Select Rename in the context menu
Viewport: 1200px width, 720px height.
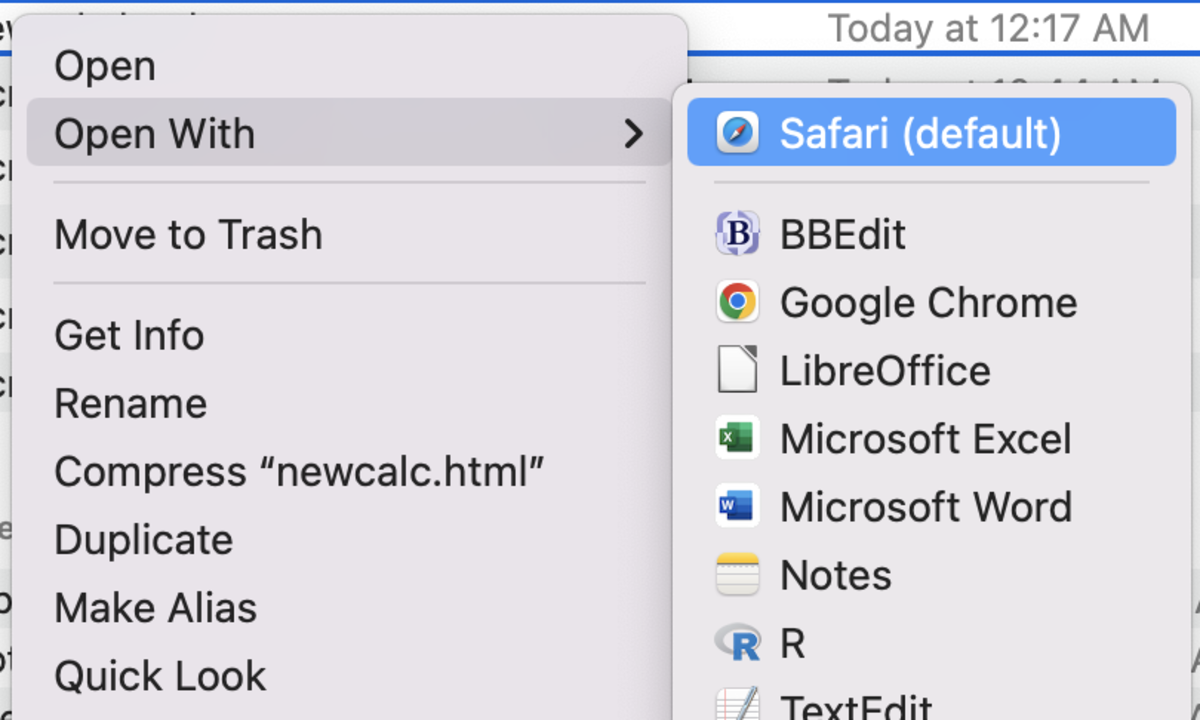[131, 404]
